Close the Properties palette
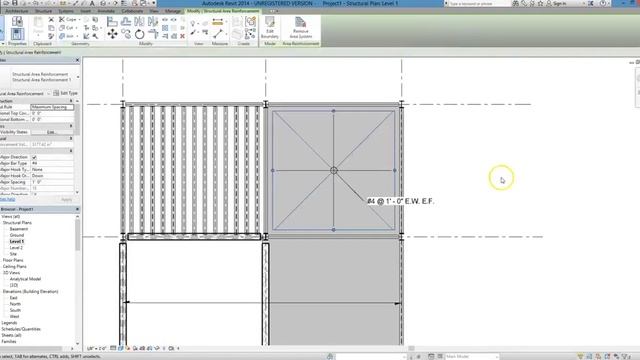The height and width of the screenshot is (360, 640). pos(78,60)
